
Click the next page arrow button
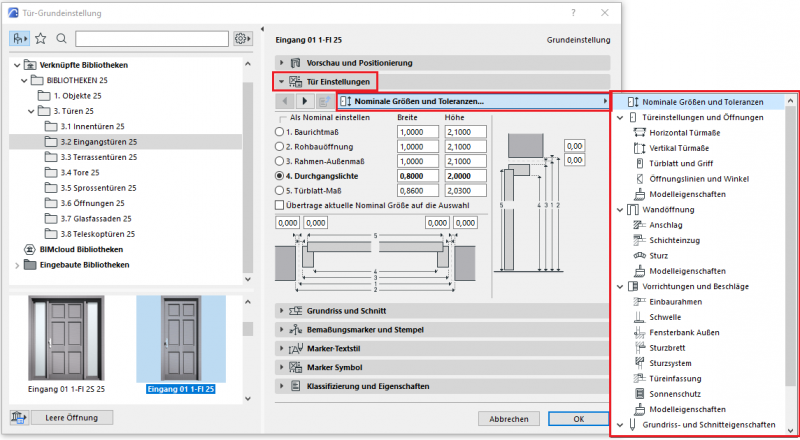(x=305, y=101)
